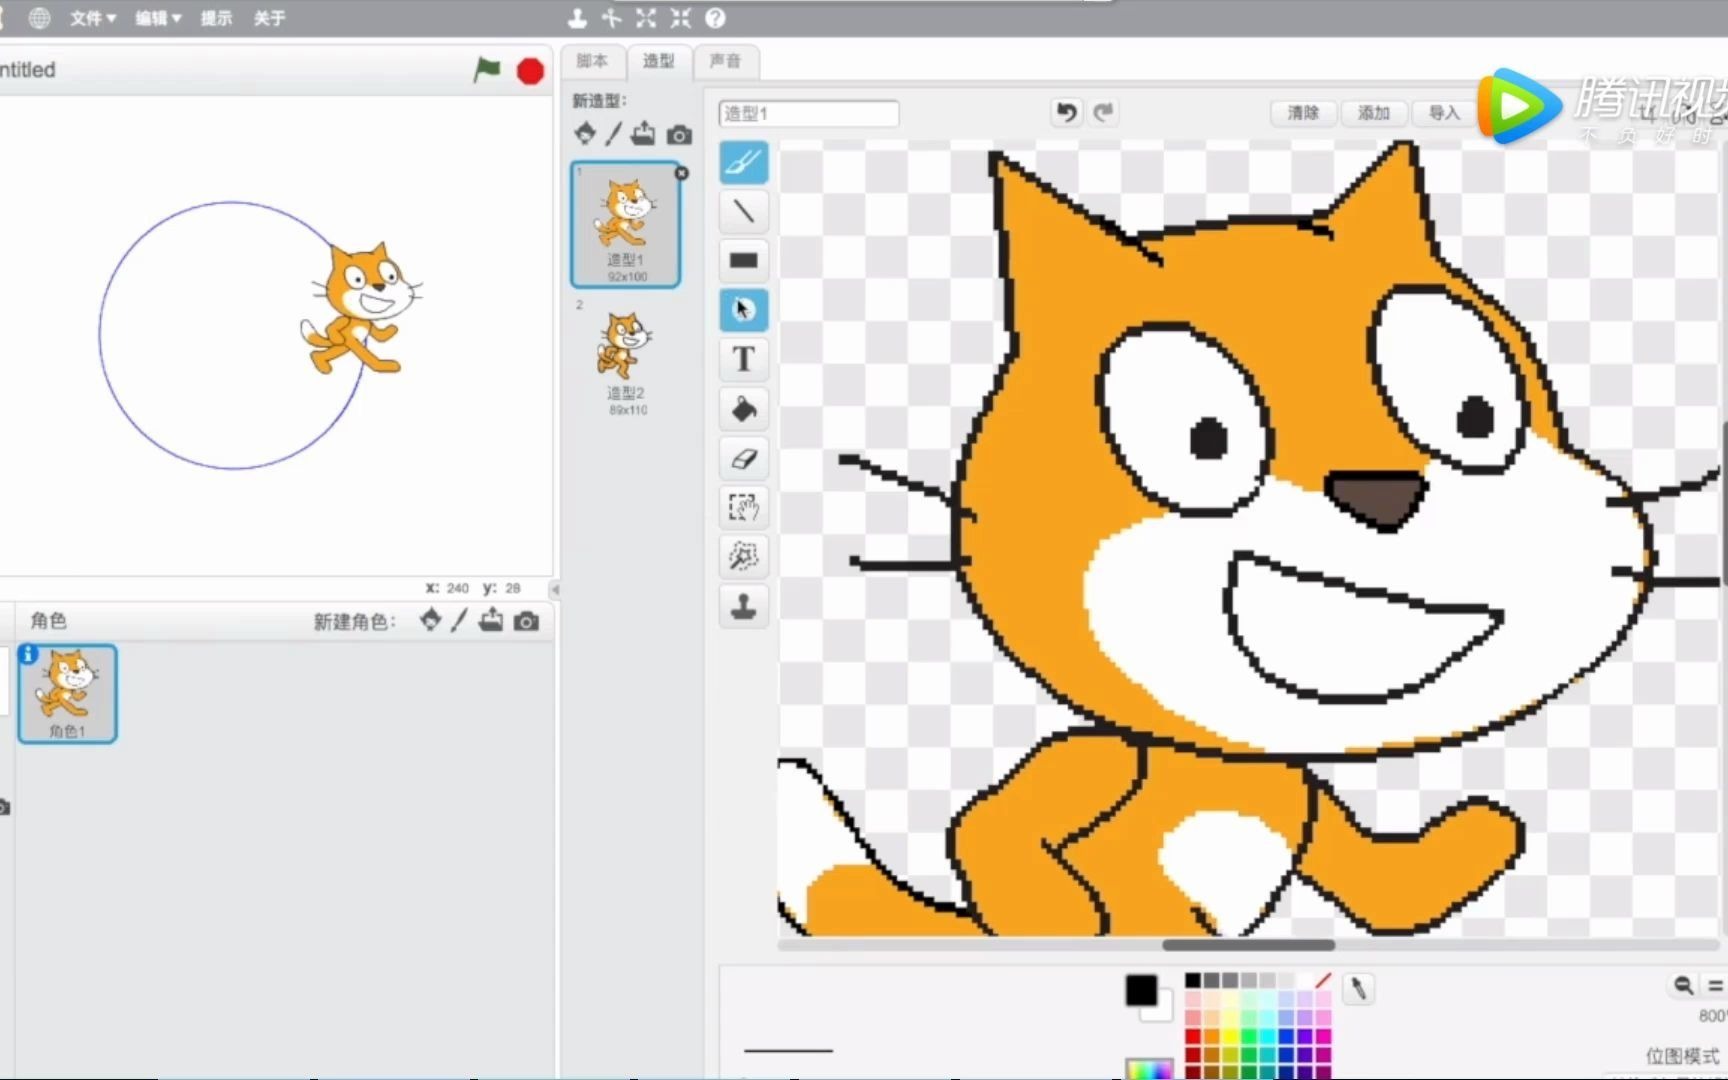Take new costume from camera
This screenshot has height=1080, width=1728.
[x=679, y=134]
